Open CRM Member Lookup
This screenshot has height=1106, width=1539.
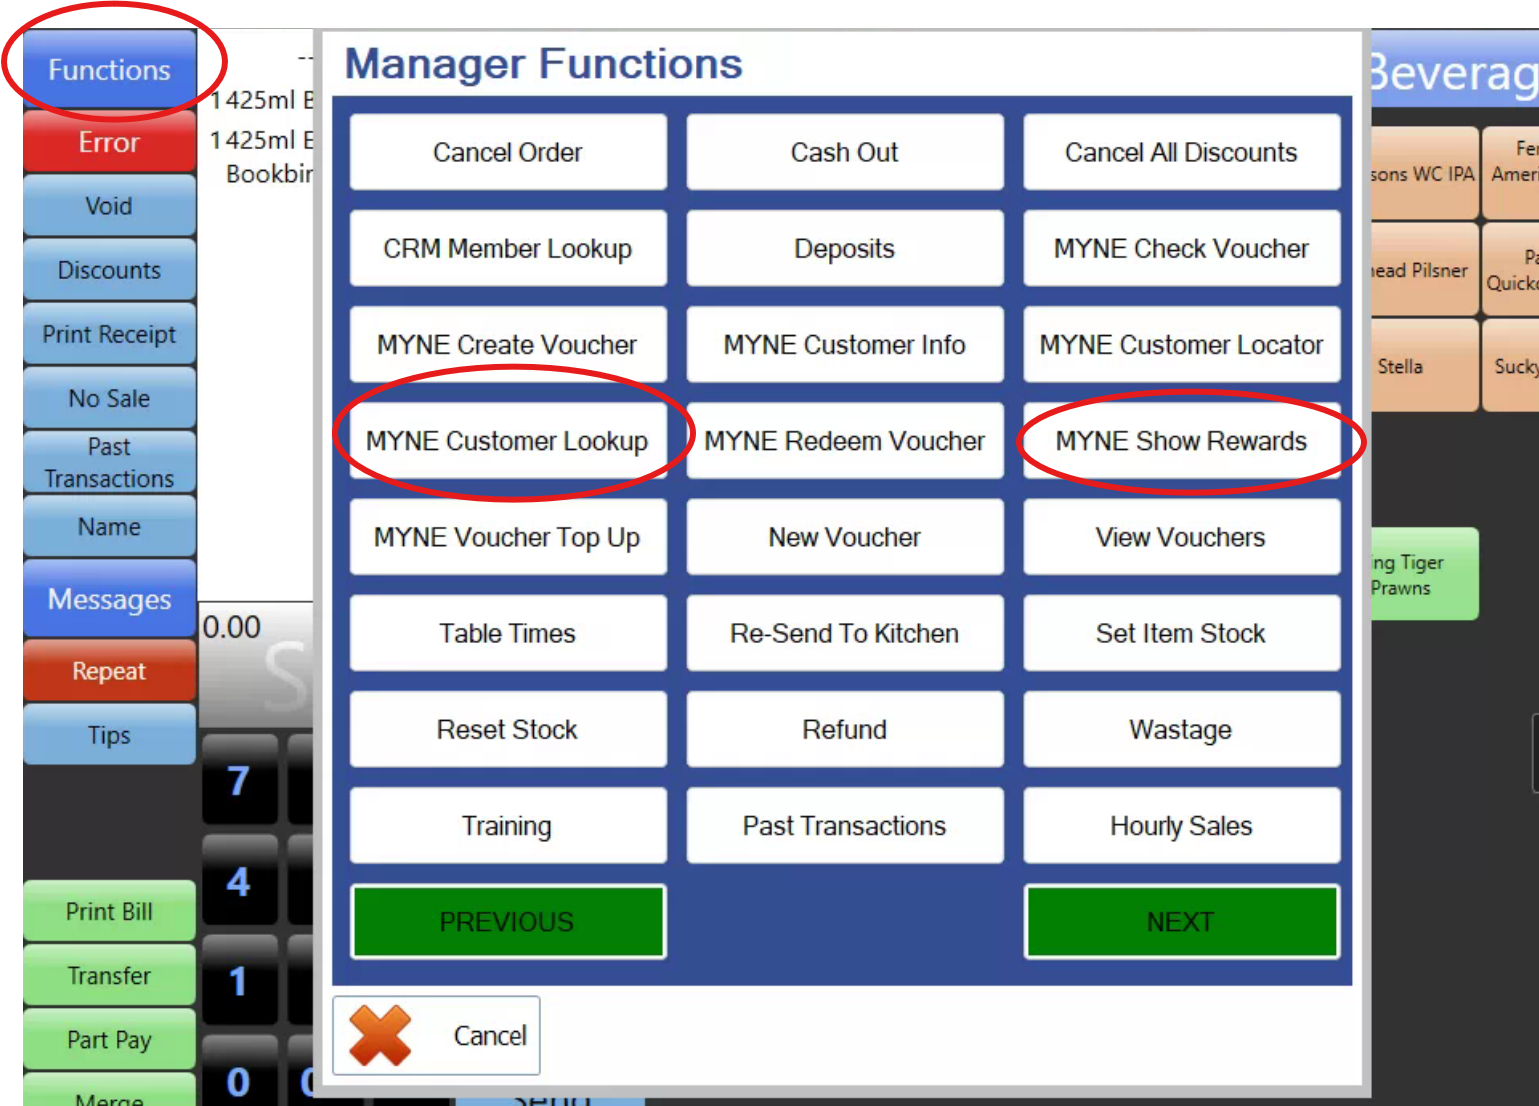[508, 248]
